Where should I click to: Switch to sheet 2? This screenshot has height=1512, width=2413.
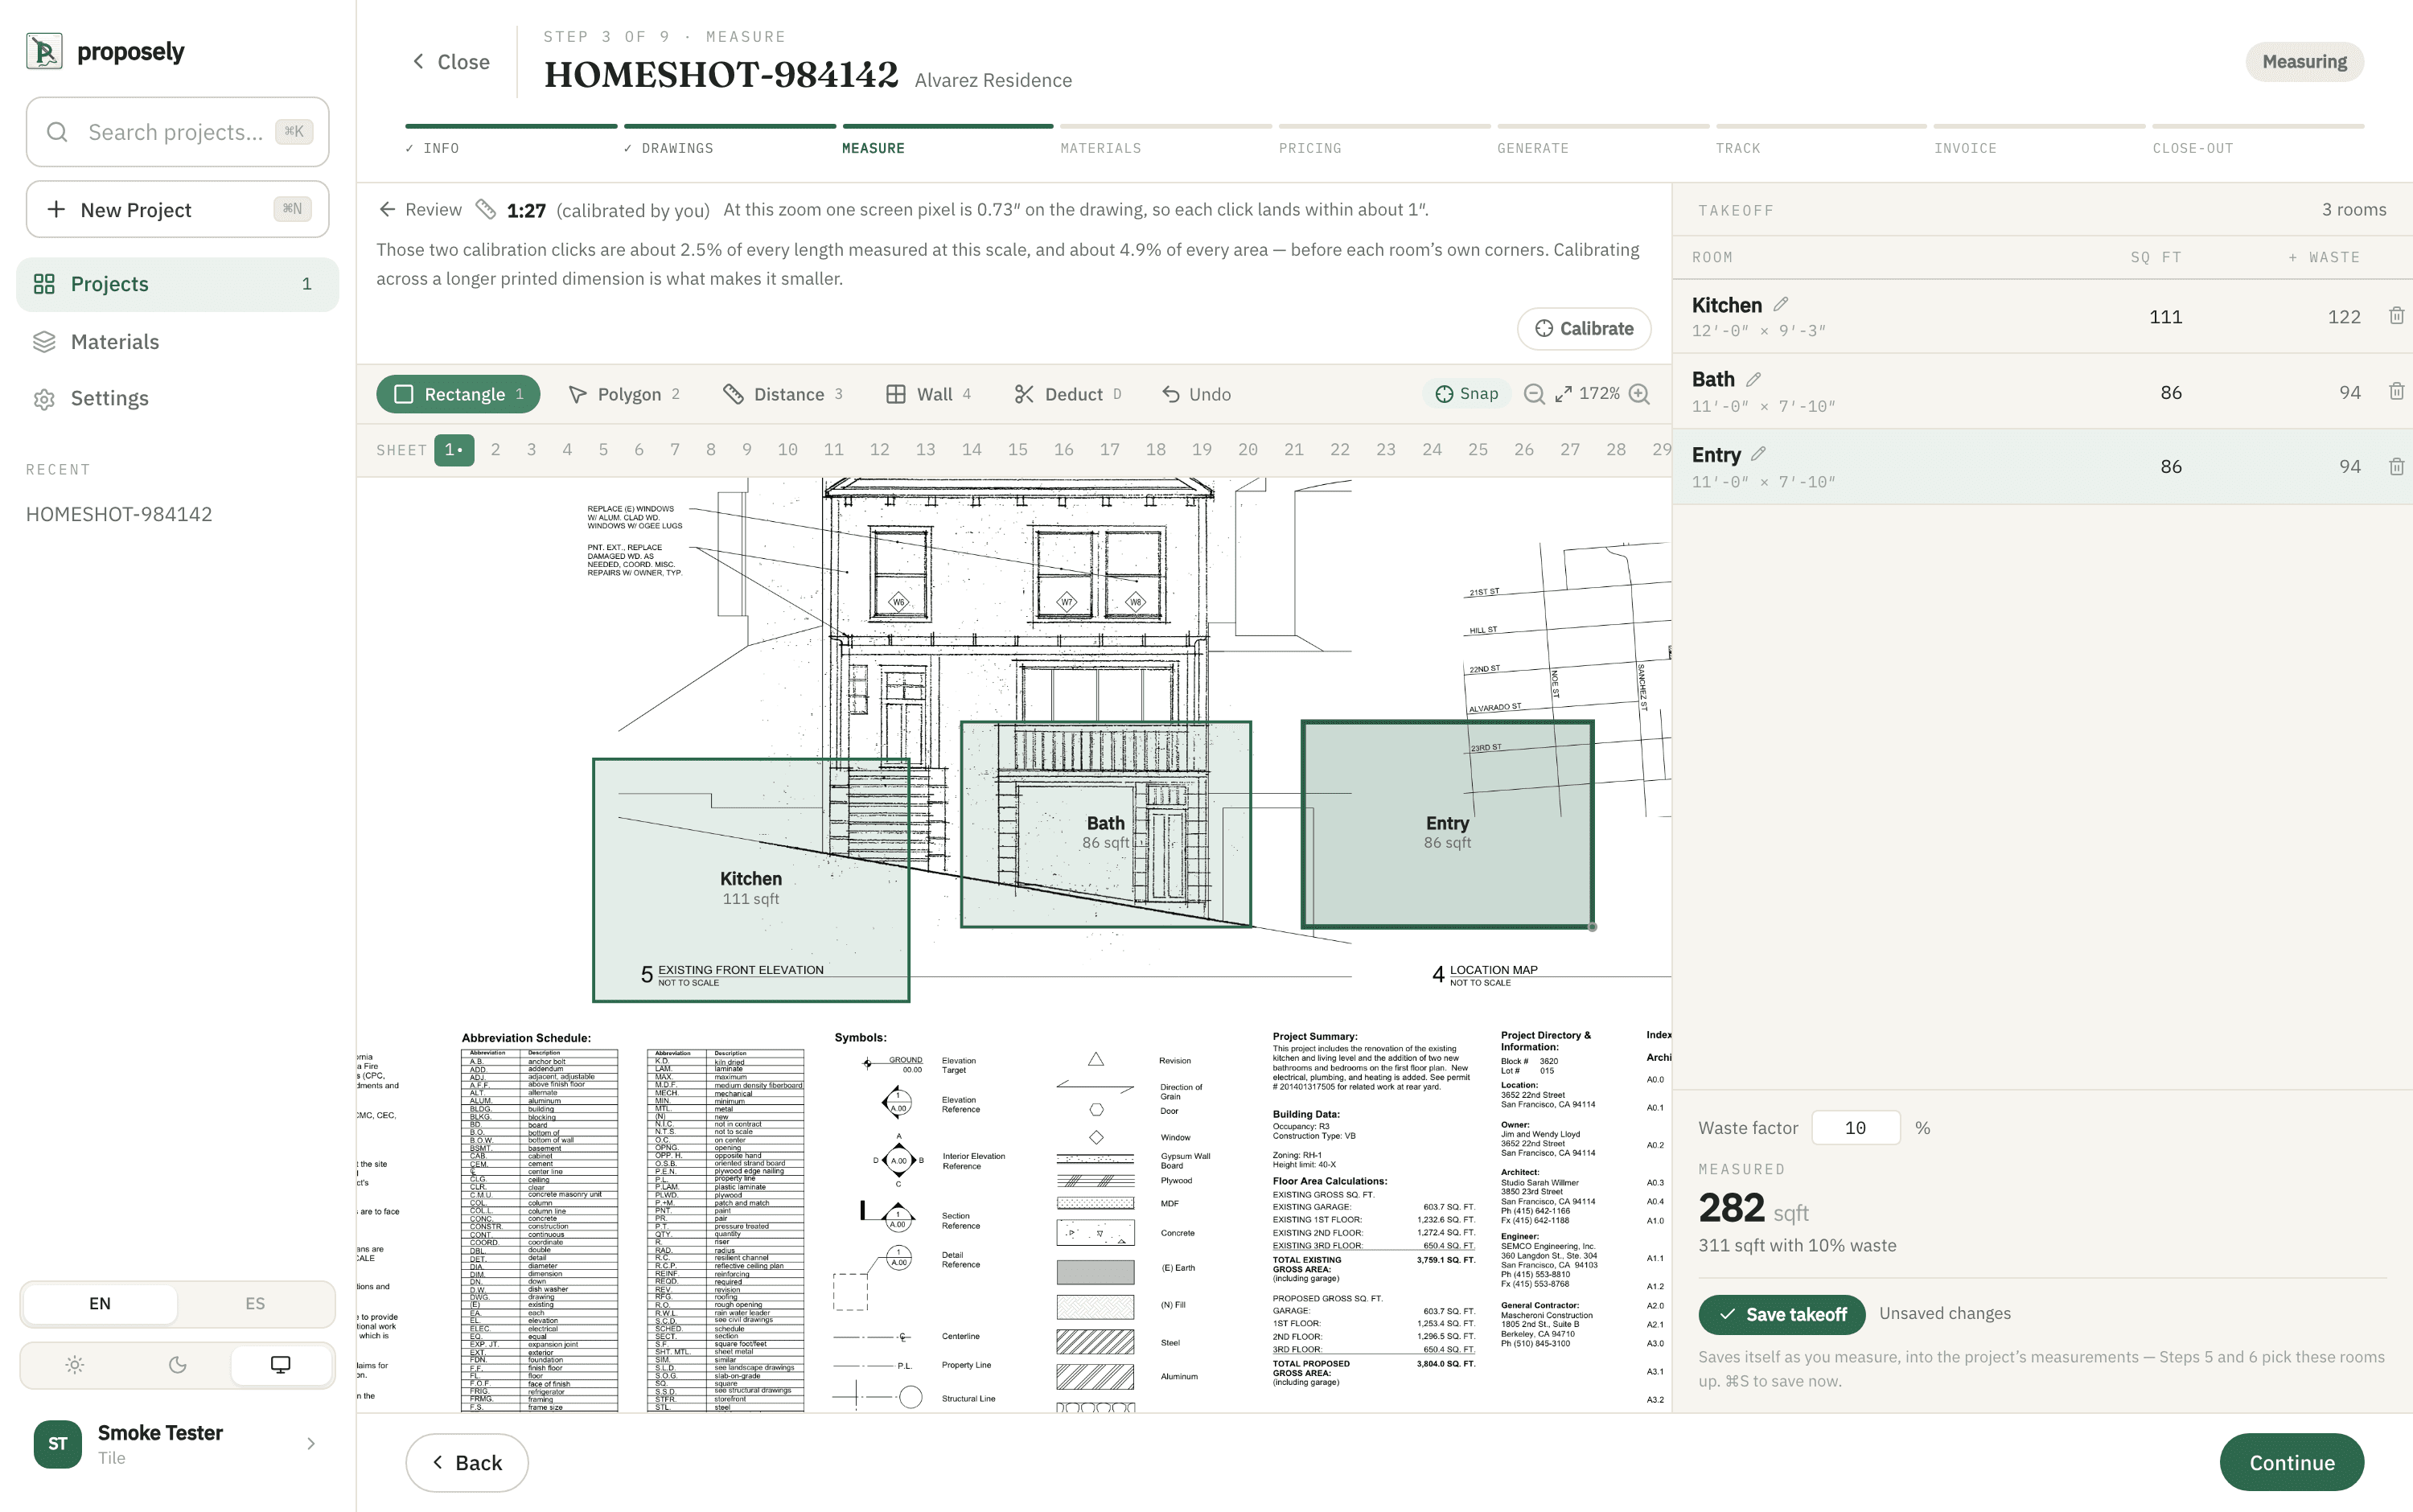point(495,450)
